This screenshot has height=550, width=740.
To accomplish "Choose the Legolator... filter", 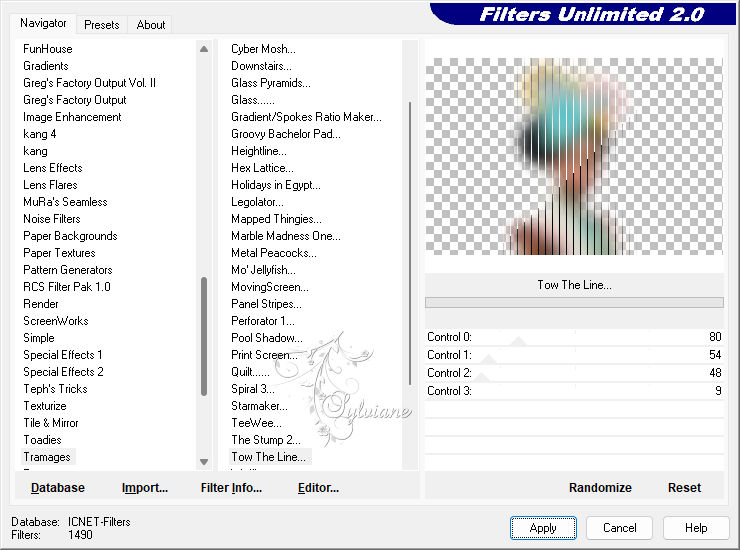I will coord(257,202).
